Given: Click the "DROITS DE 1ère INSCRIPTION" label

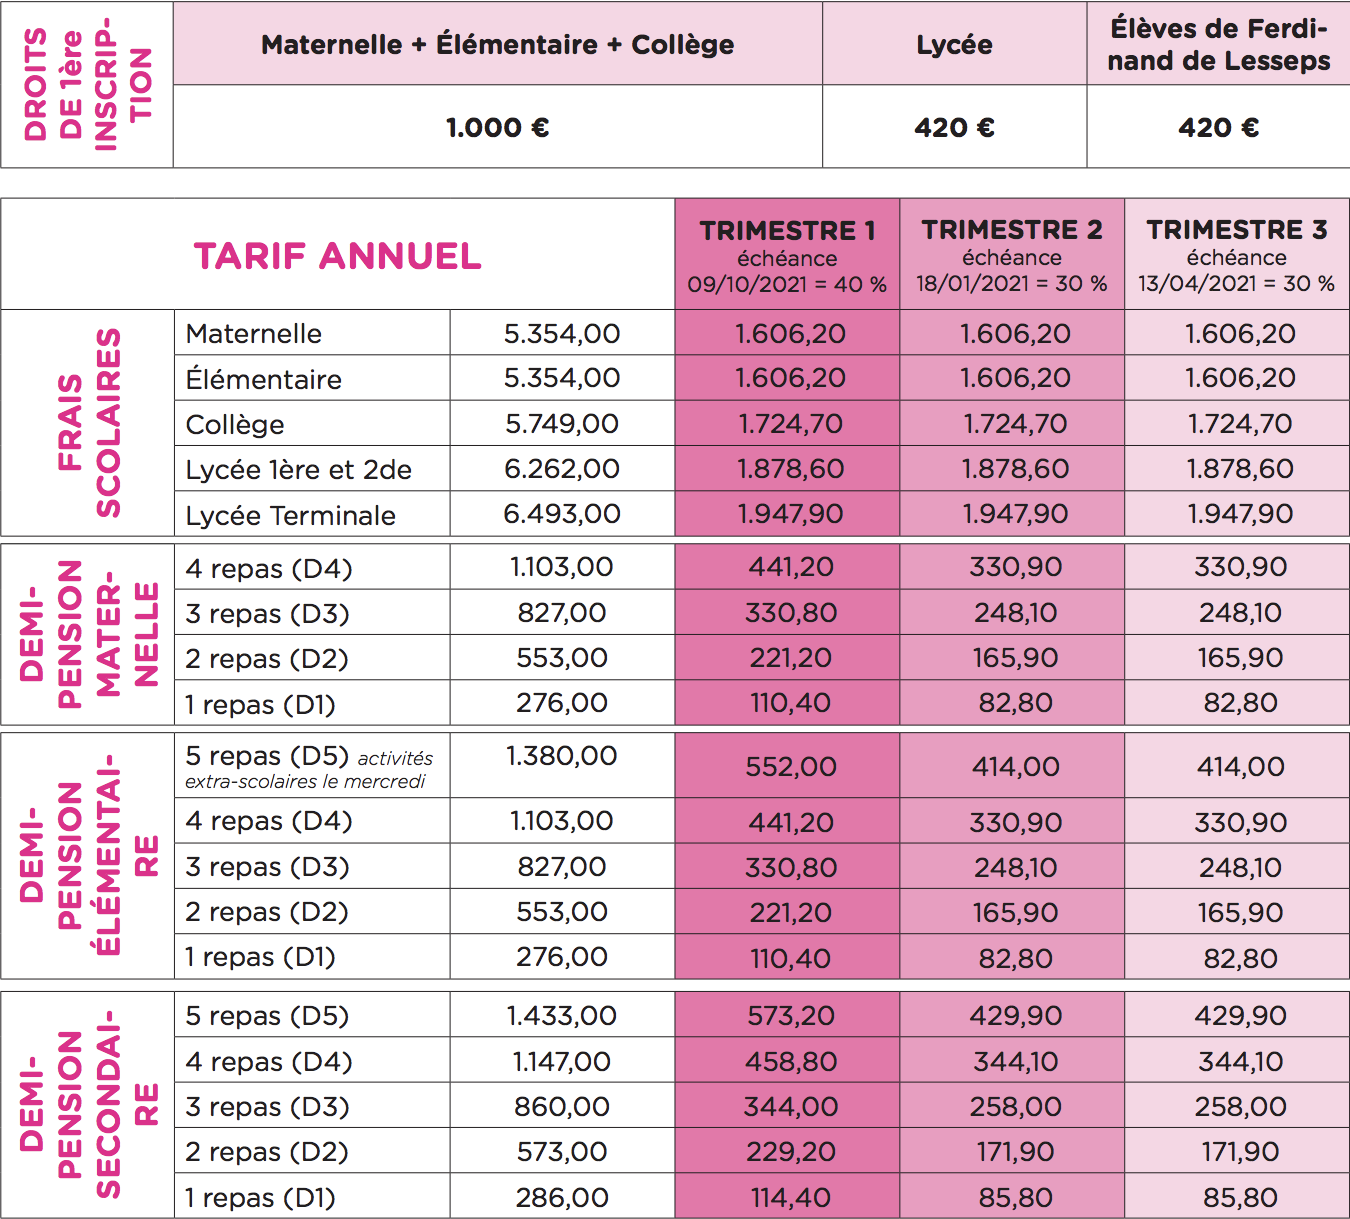Looking at the screenshot, I should pos(88,85).
